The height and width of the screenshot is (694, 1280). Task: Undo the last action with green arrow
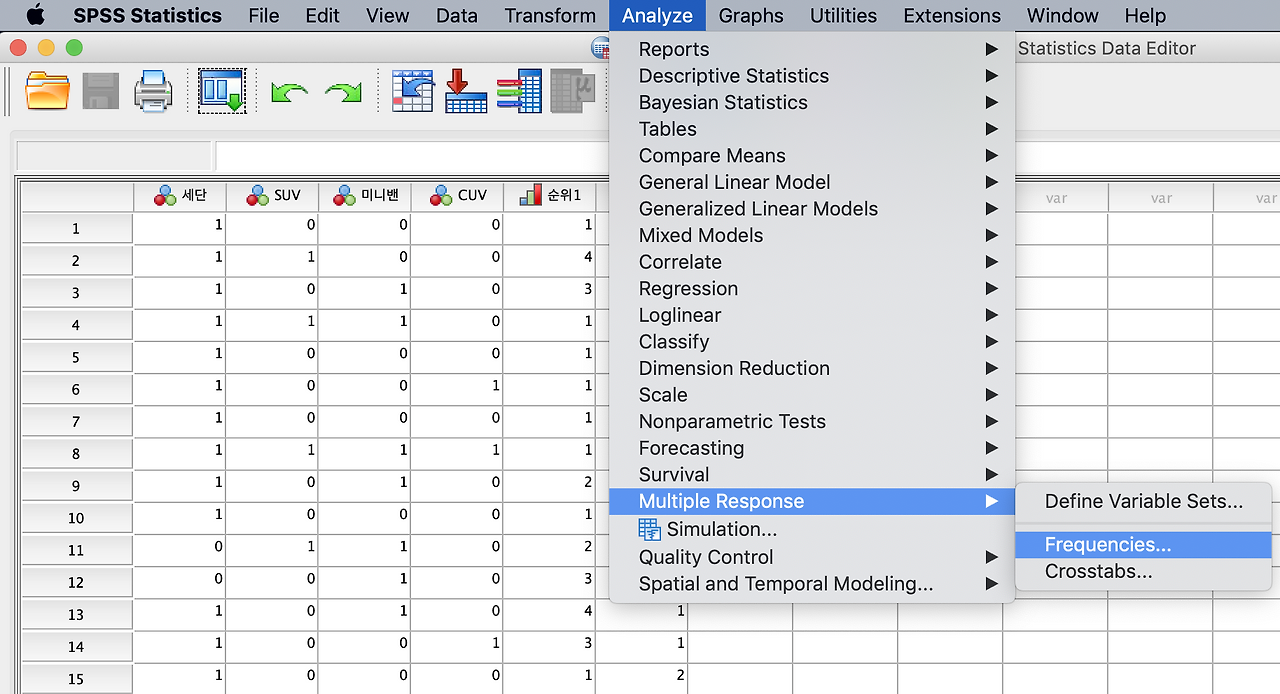pyautogui.click(x=289, y=93)
